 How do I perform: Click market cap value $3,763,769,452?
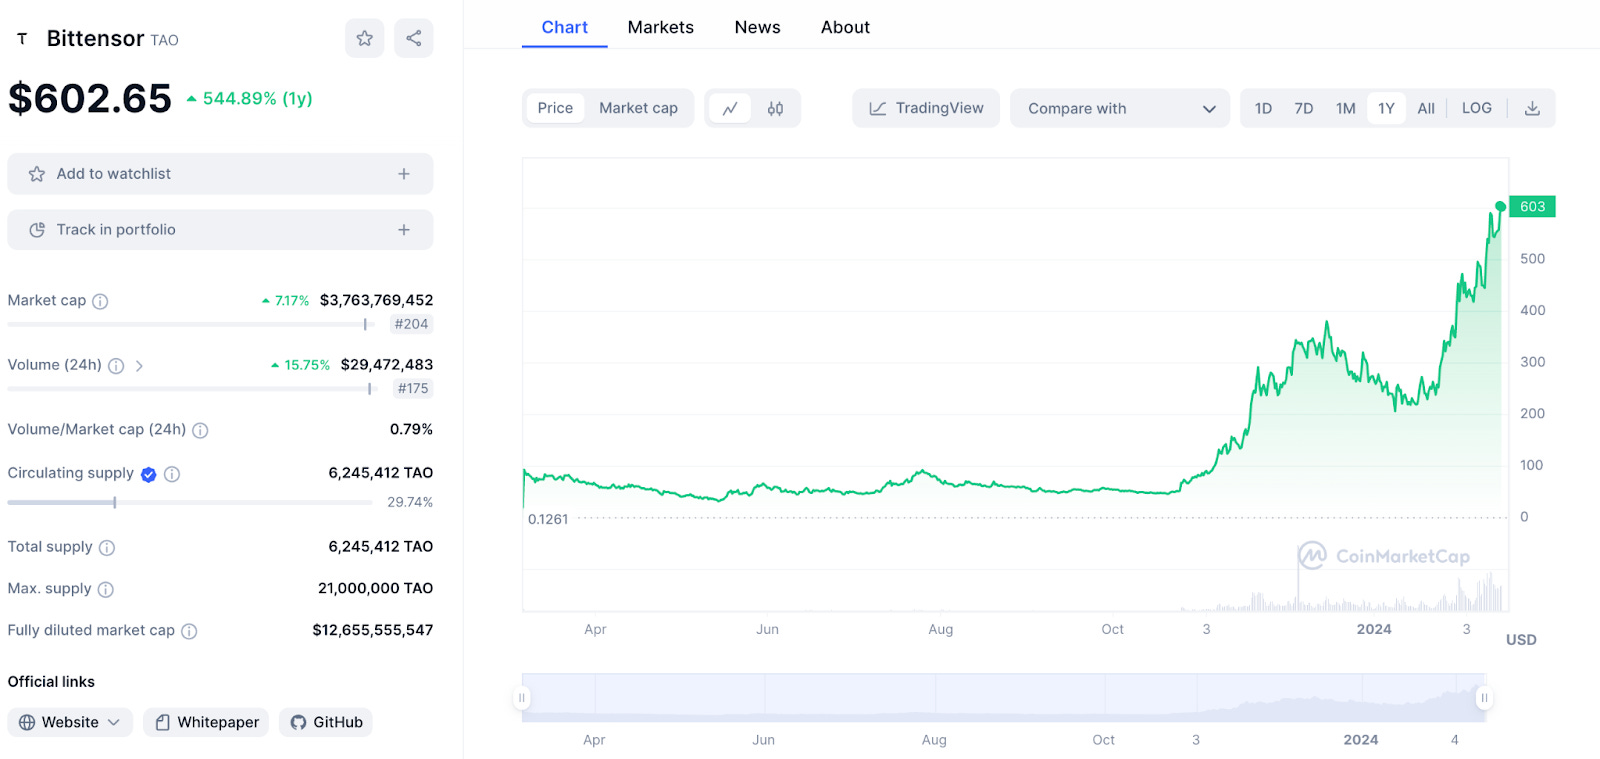377,300
